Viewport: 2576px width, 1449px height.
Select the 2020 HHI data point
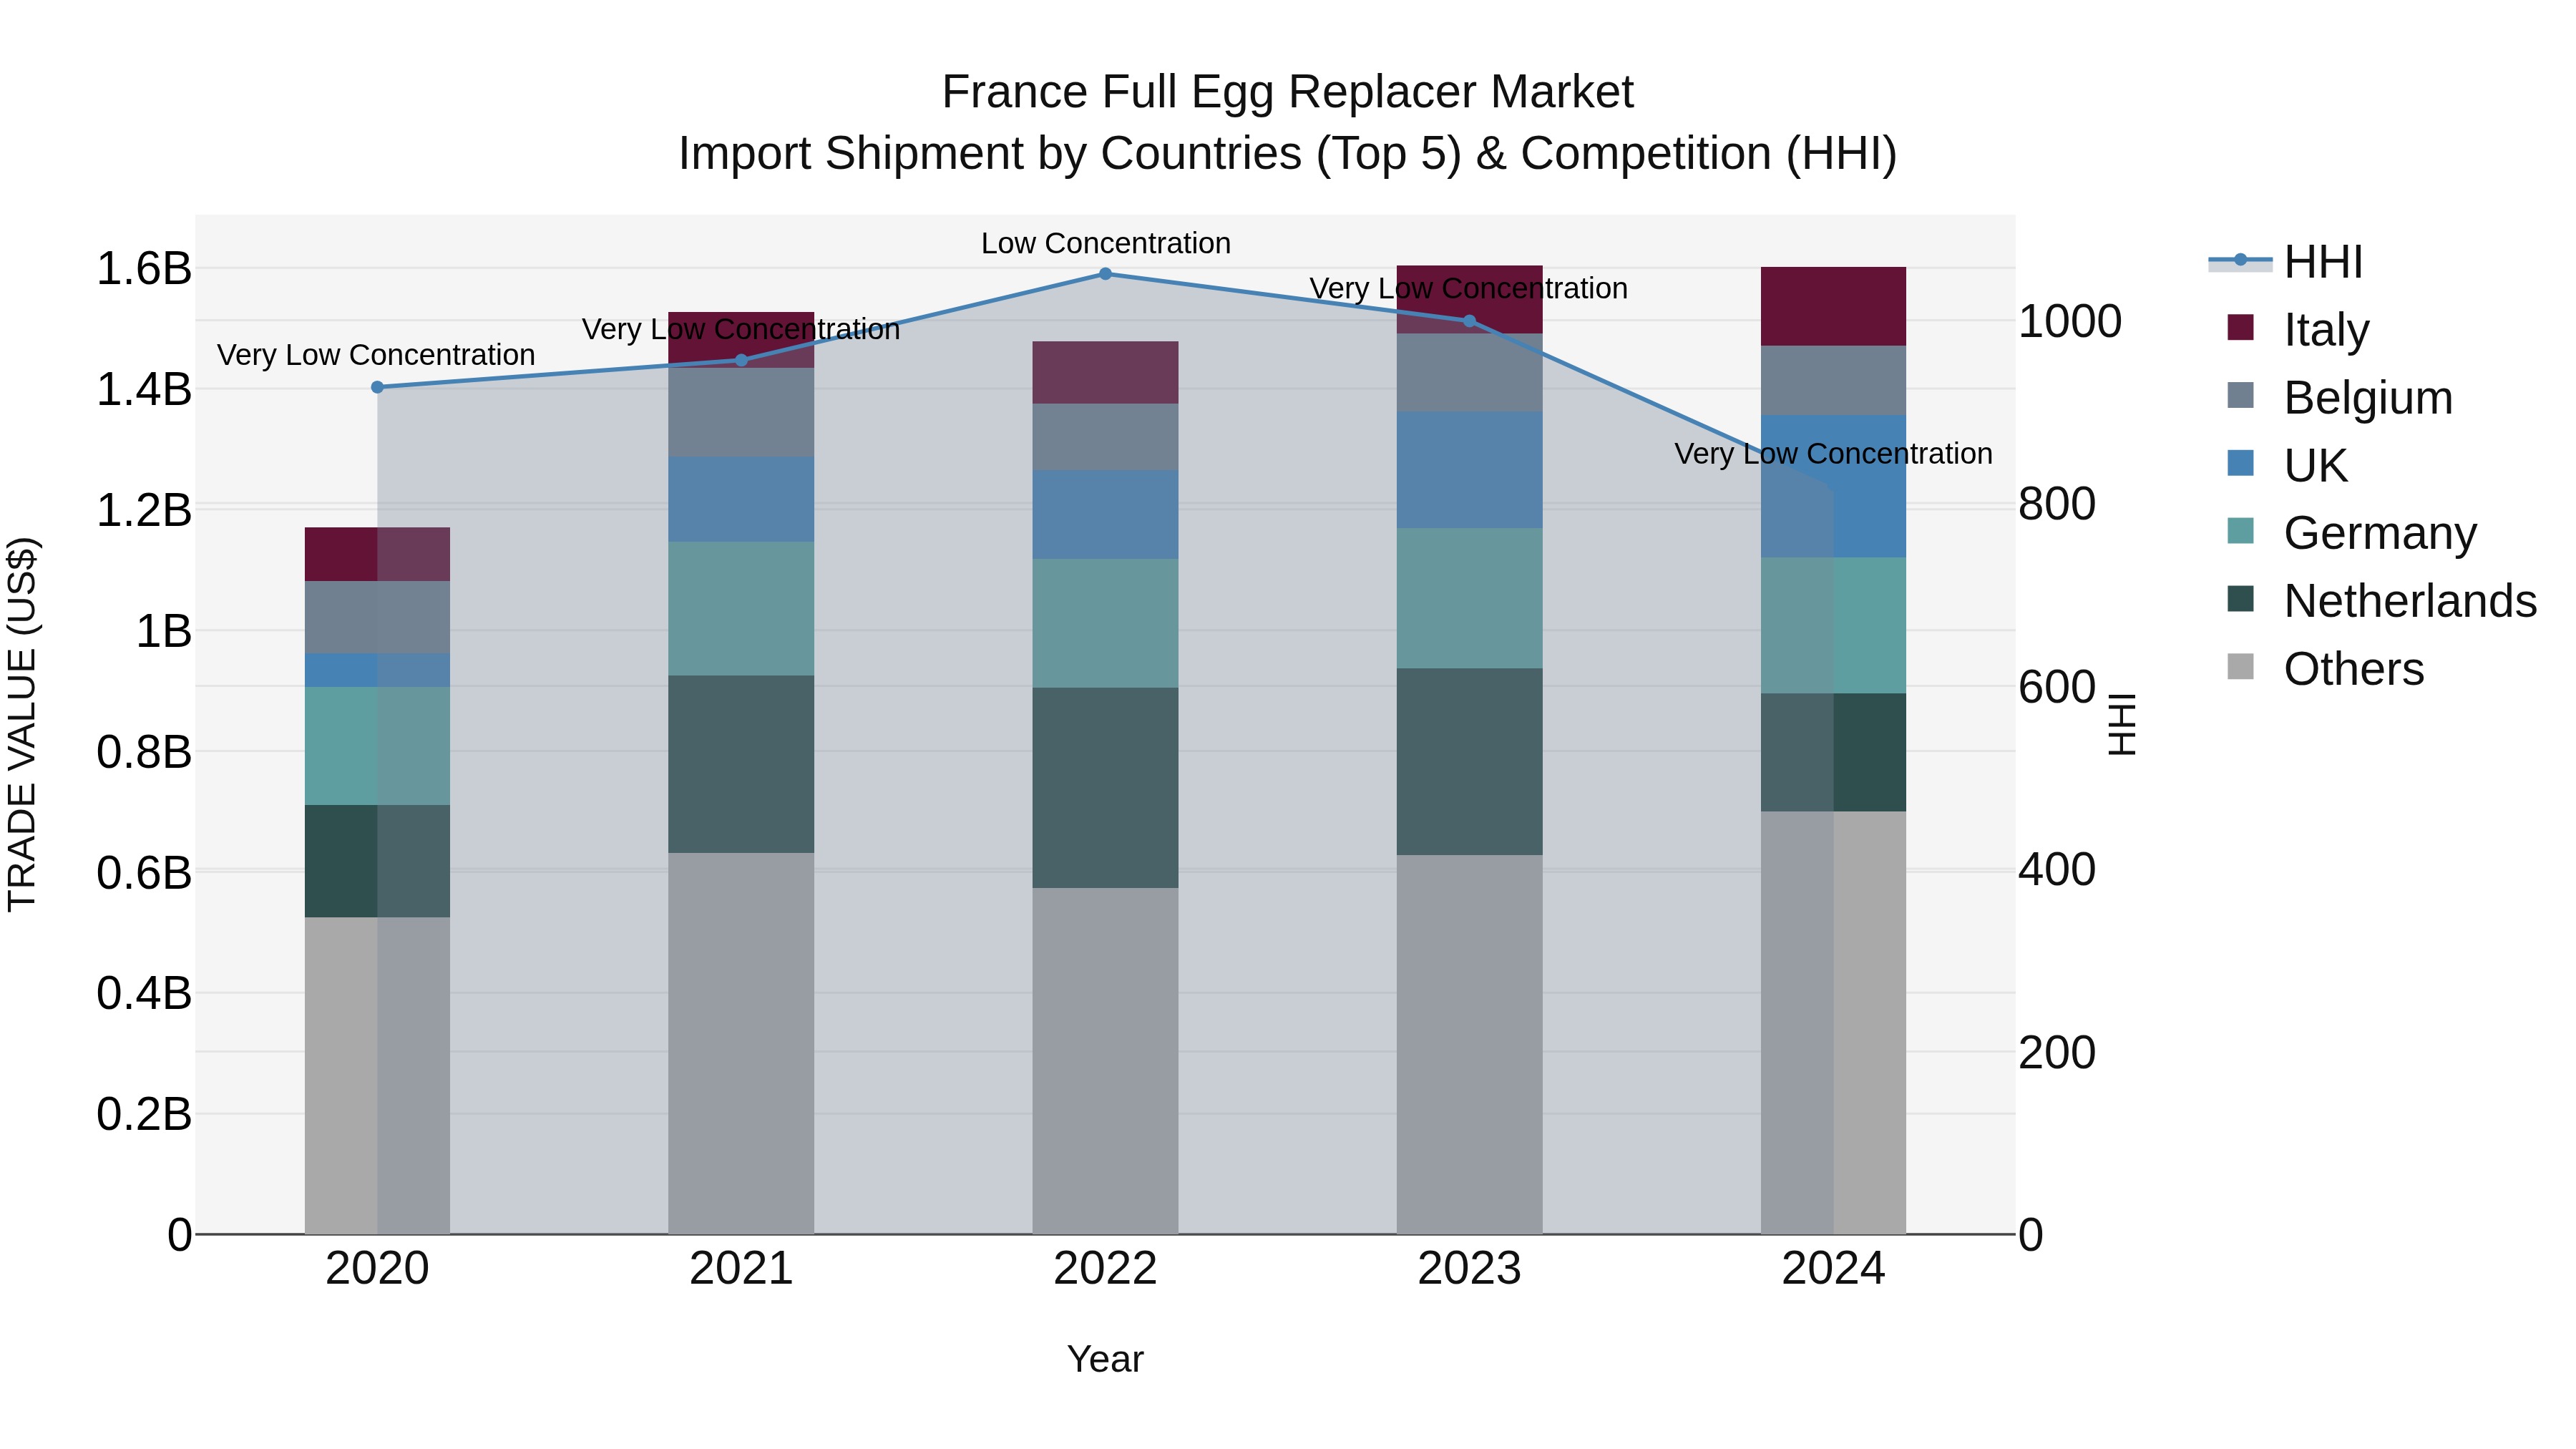[x=377, y=388]
